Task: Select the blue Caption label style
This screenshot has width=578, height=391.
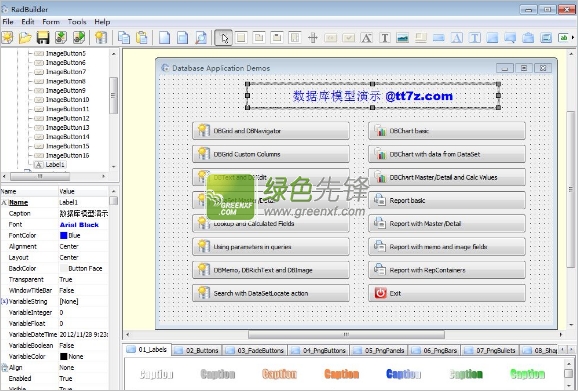Action: coord(403,374)
